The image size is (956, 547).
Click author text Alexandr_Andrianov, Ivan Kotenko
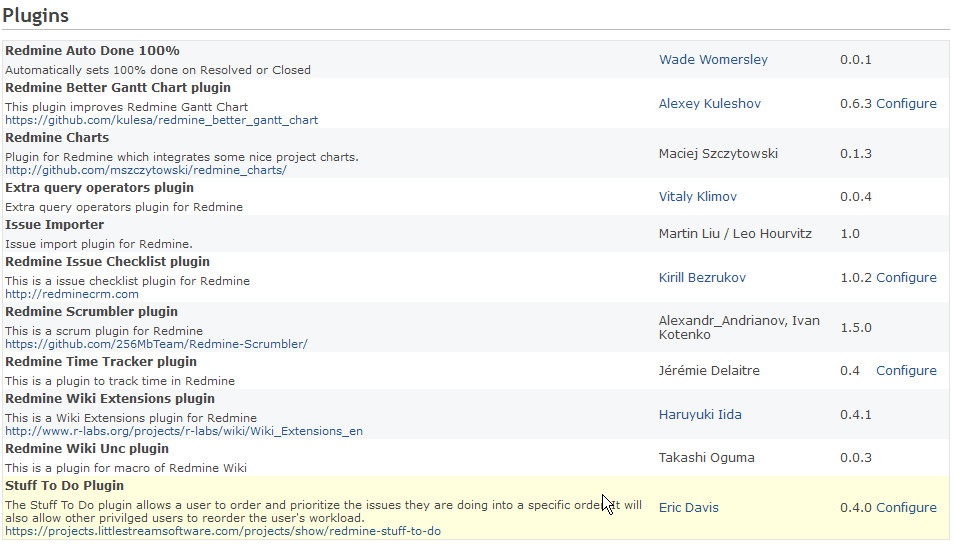click(739, 327)
